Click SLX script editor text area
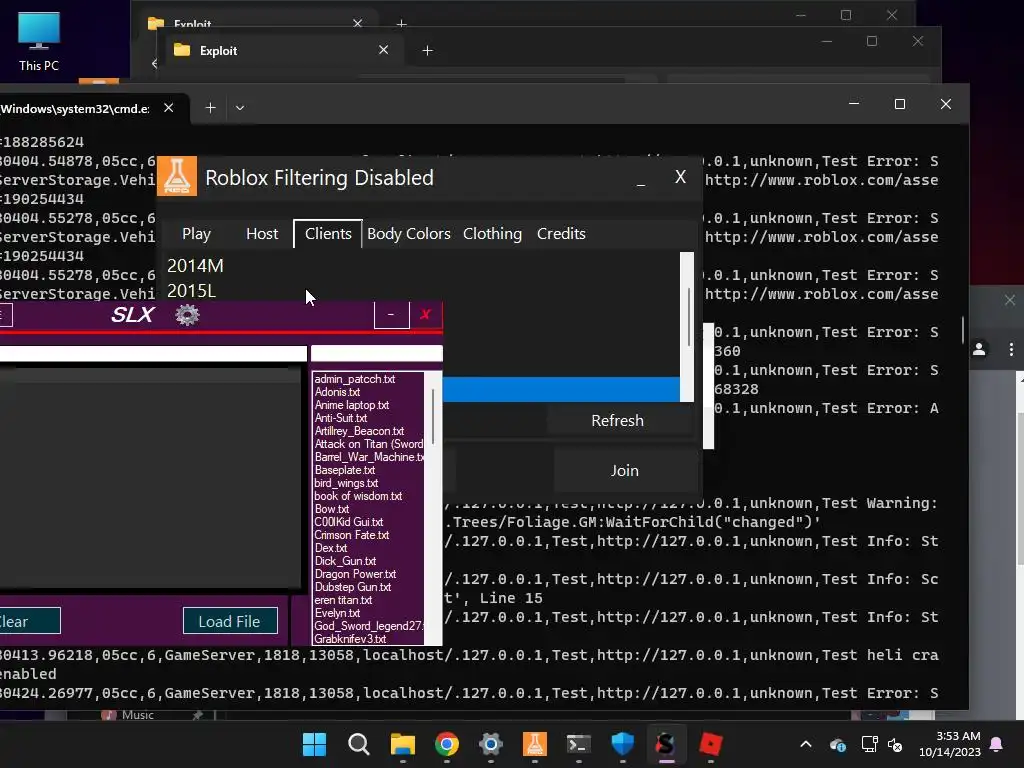 coord(150,477)
